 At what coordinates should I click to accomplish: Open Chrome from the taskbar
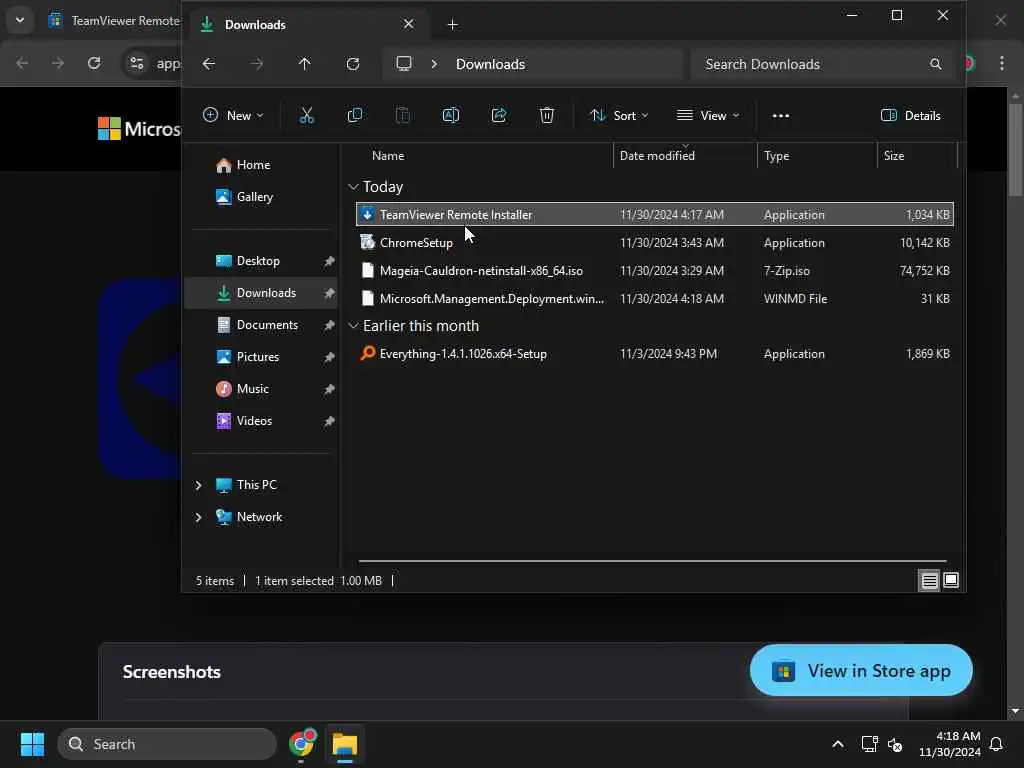tap(302, 744)
